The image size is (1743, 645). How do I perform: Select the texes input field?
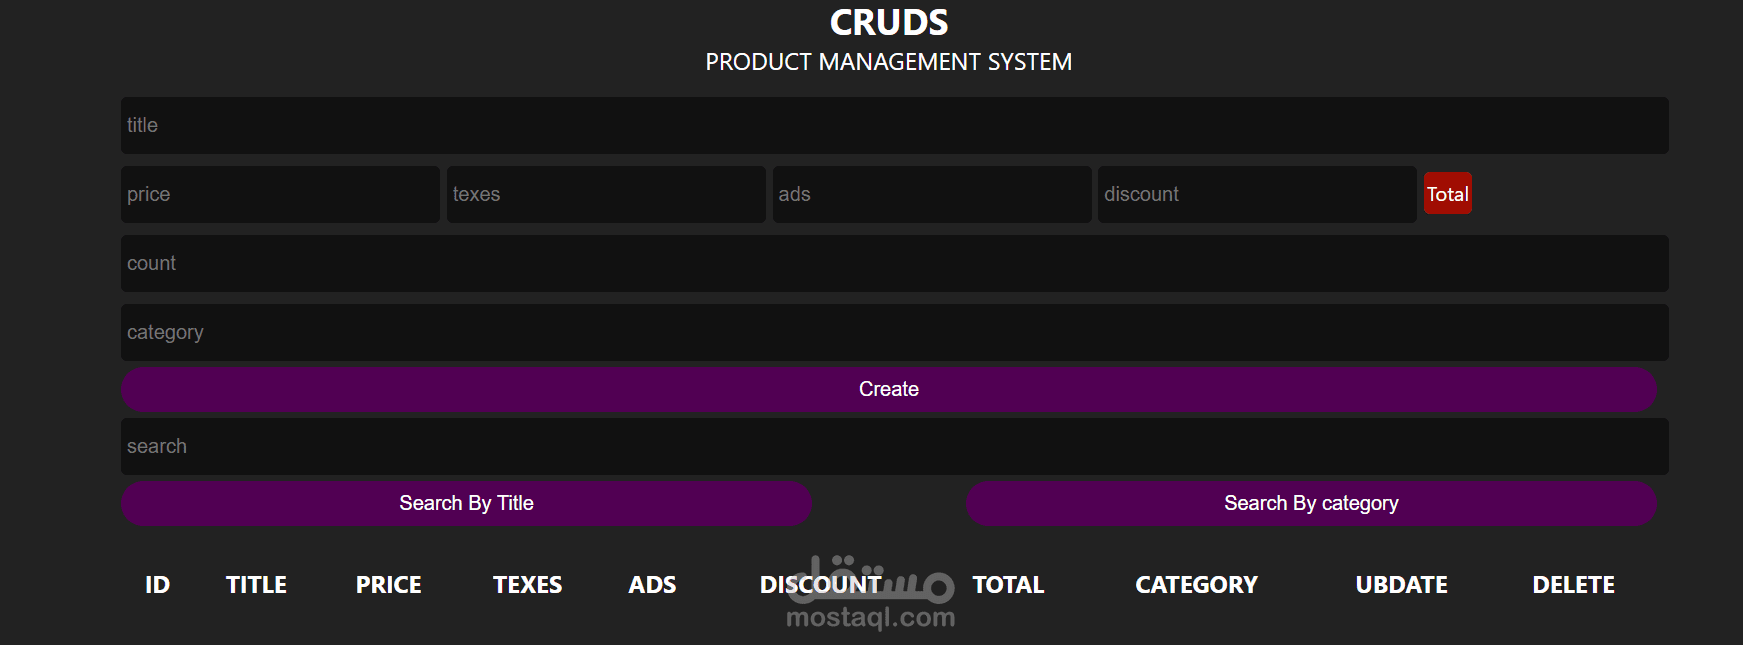coord(606,194)
